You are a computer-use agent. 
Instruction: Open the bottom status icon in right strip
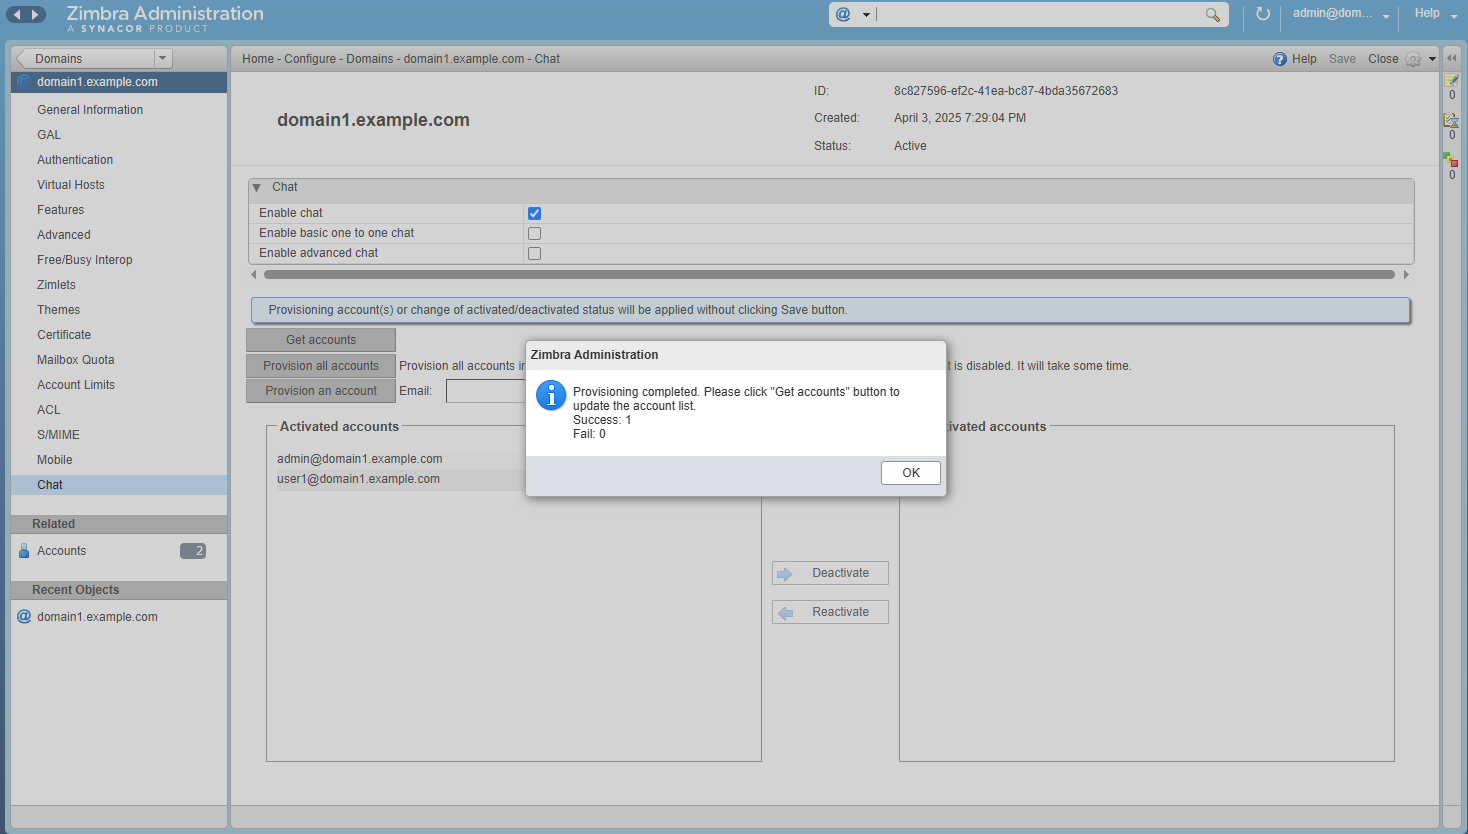[1451, 159]
